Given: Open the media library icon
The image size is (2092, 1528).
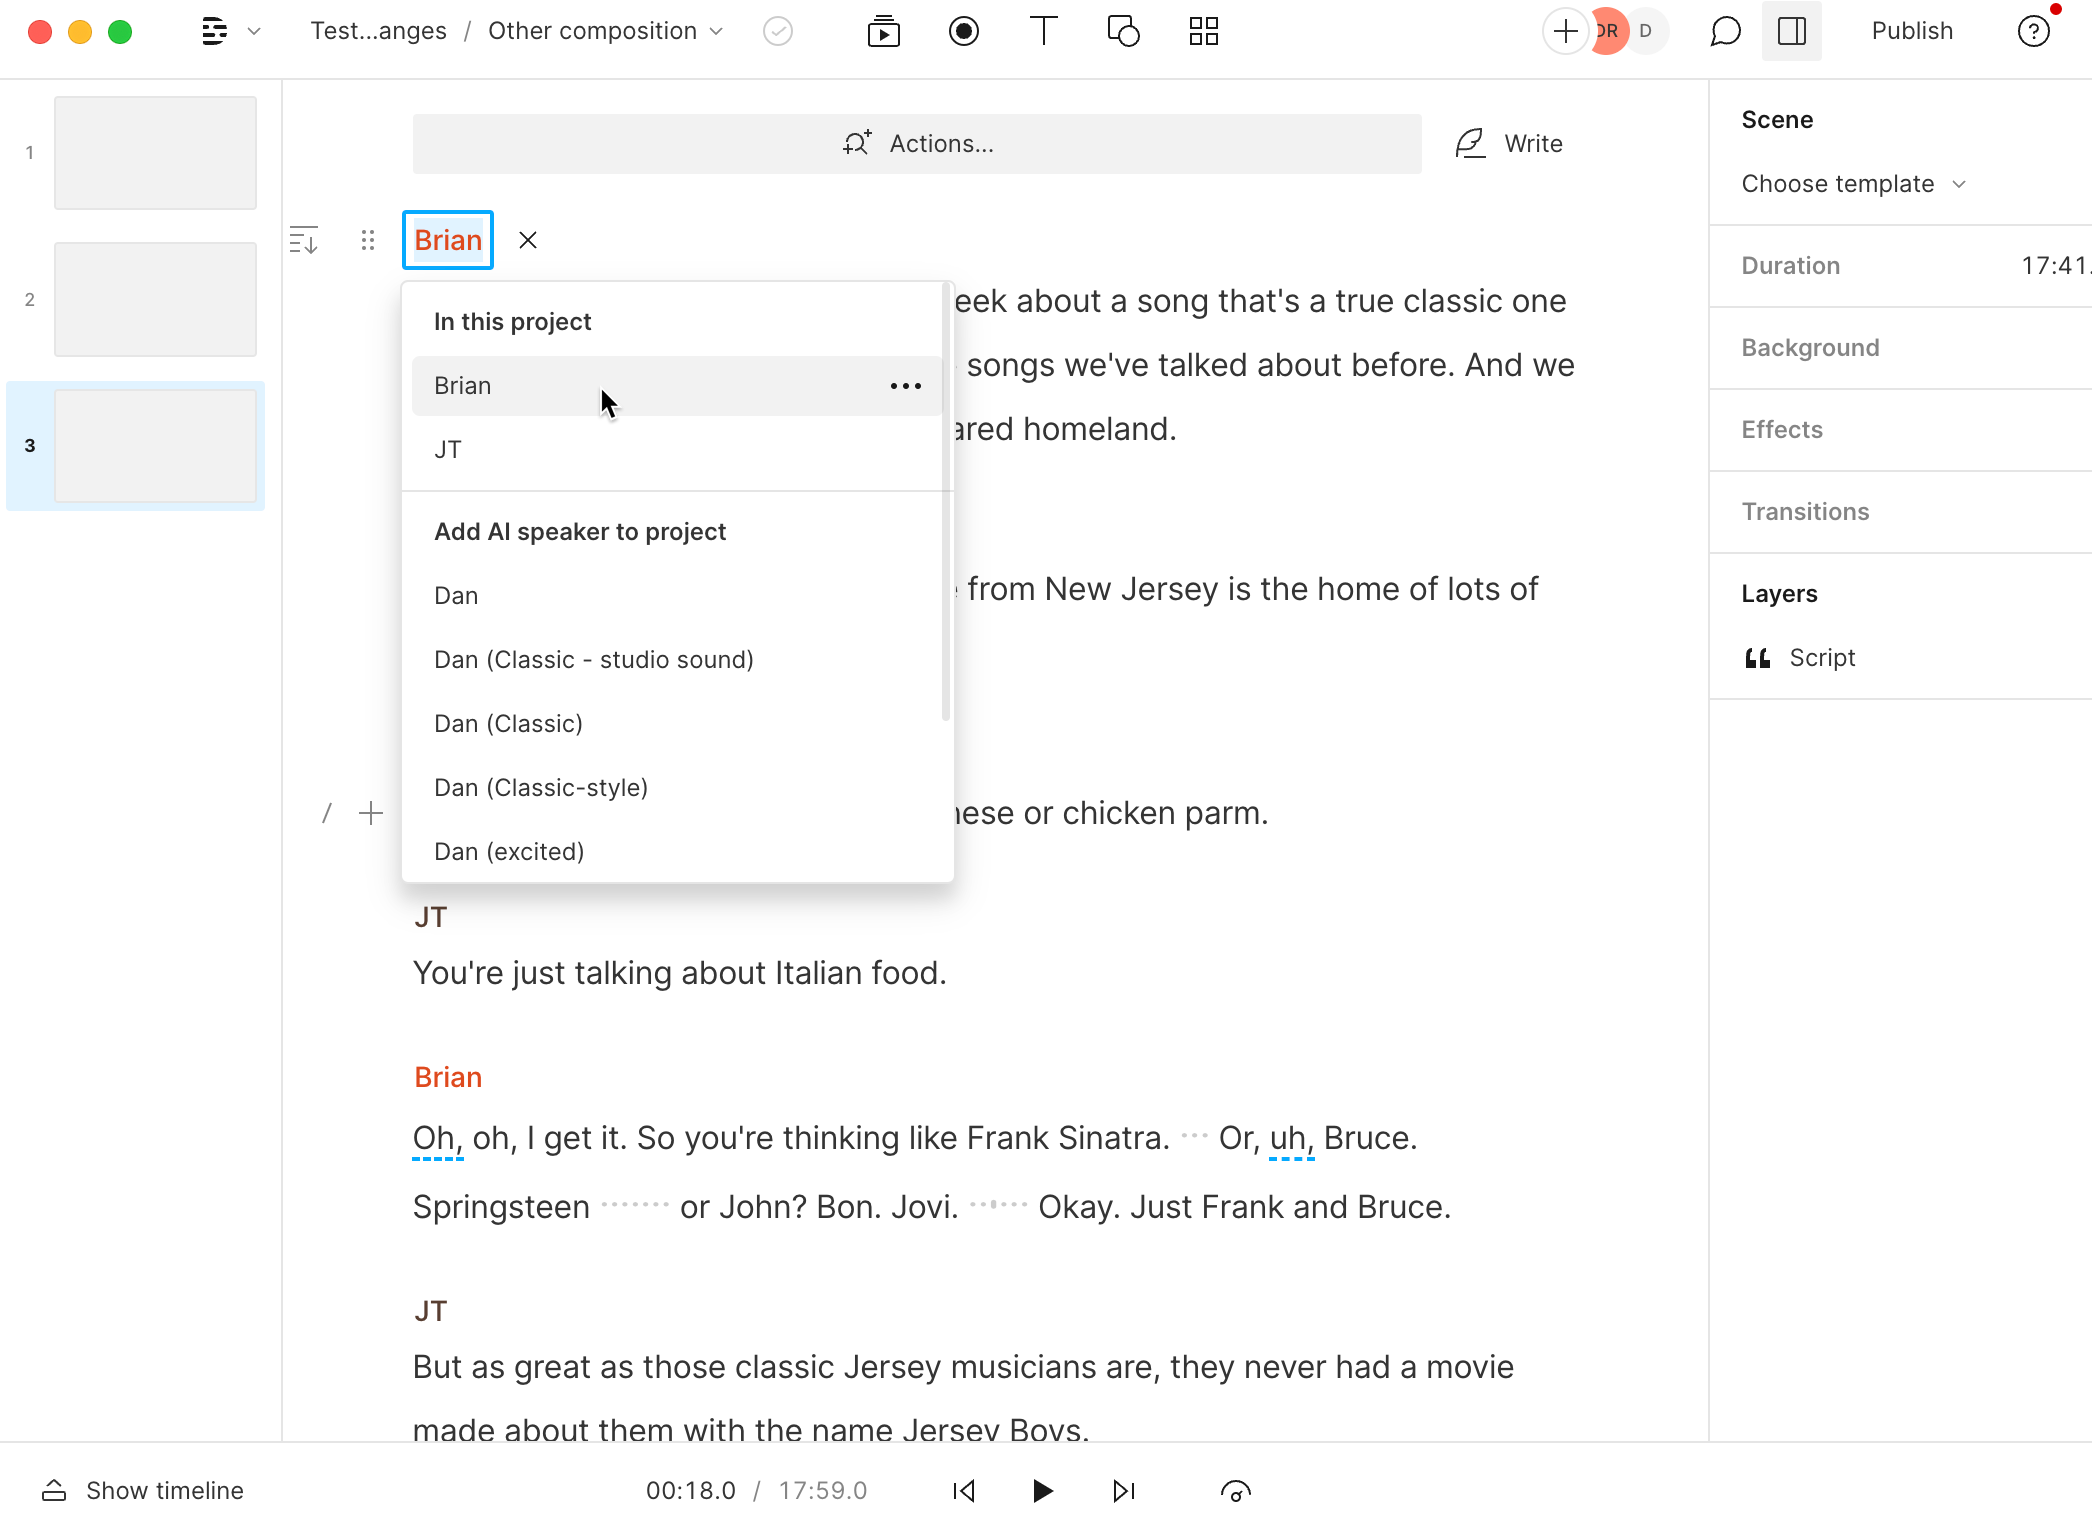Looking at the screenshot, I should pos(883,31).
